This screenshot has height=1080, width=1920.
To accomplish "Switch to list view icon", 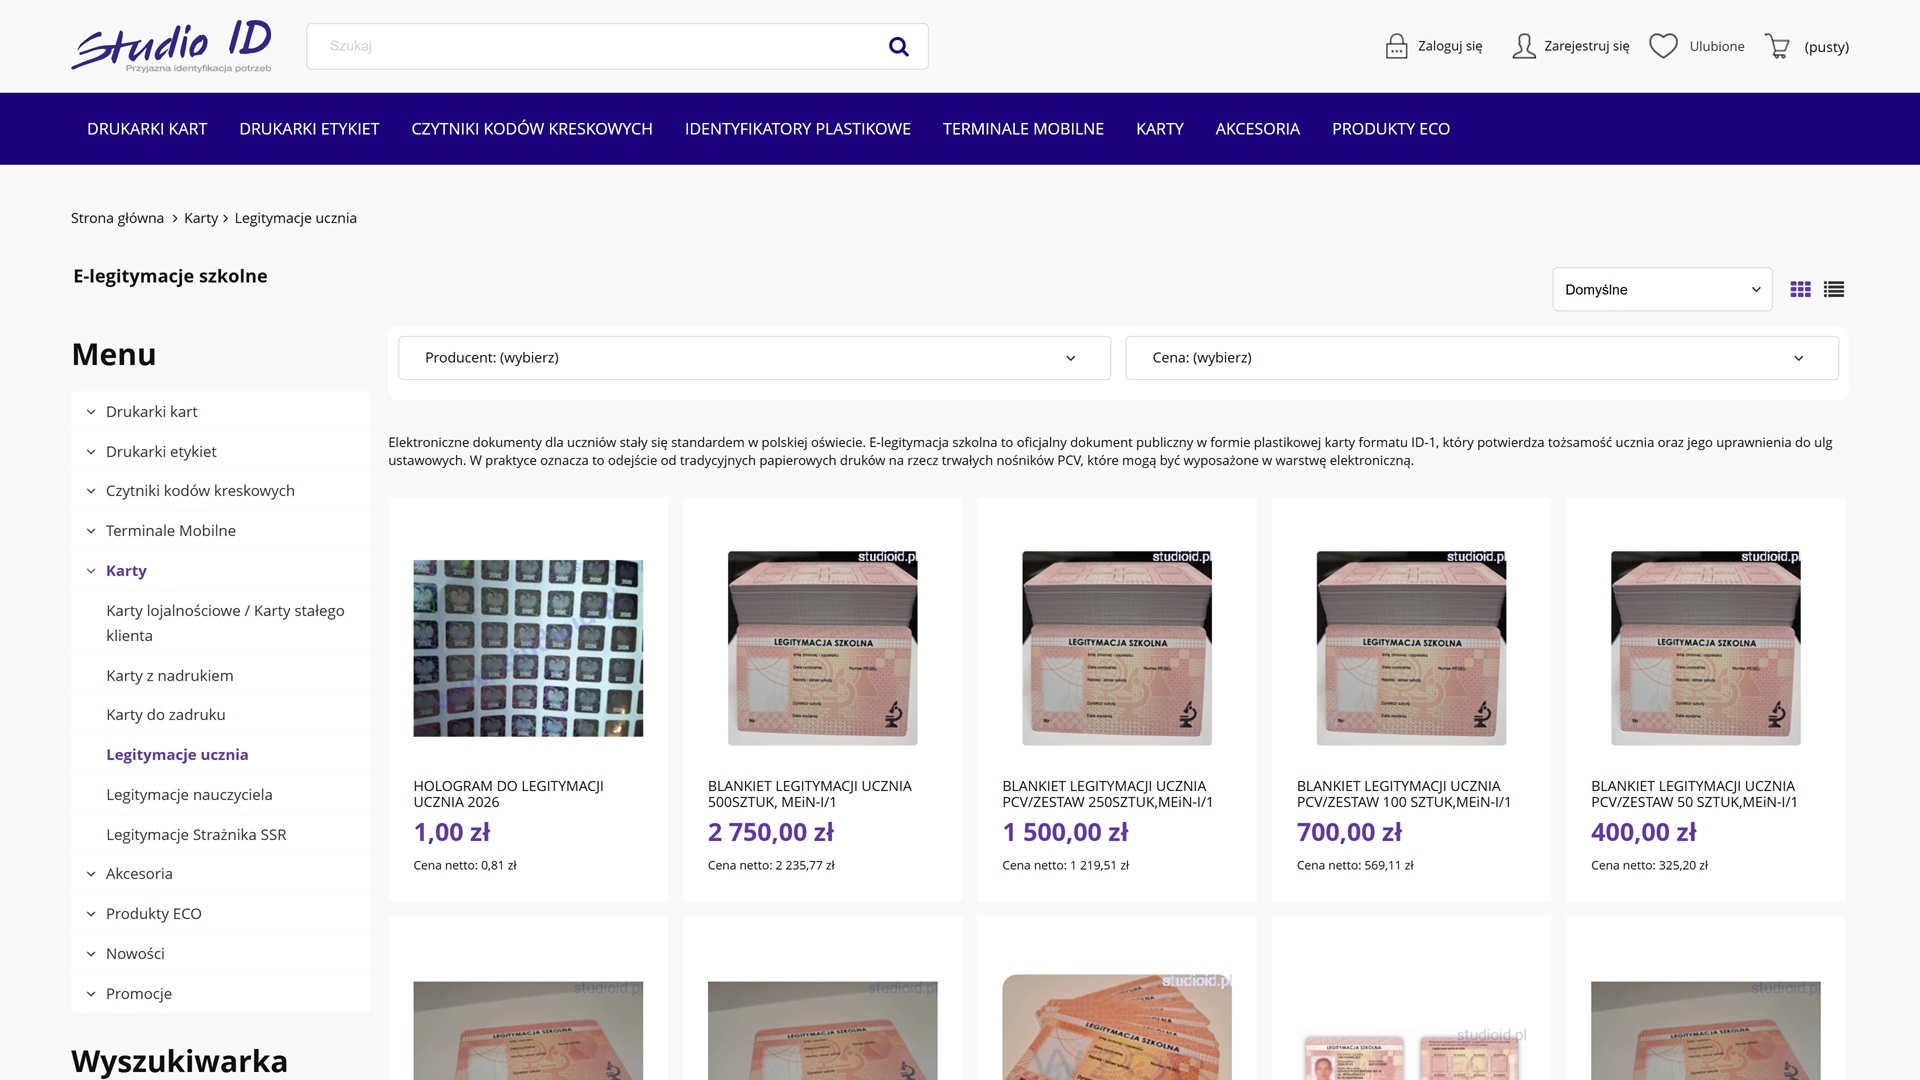I will [x=1833, y=290].
